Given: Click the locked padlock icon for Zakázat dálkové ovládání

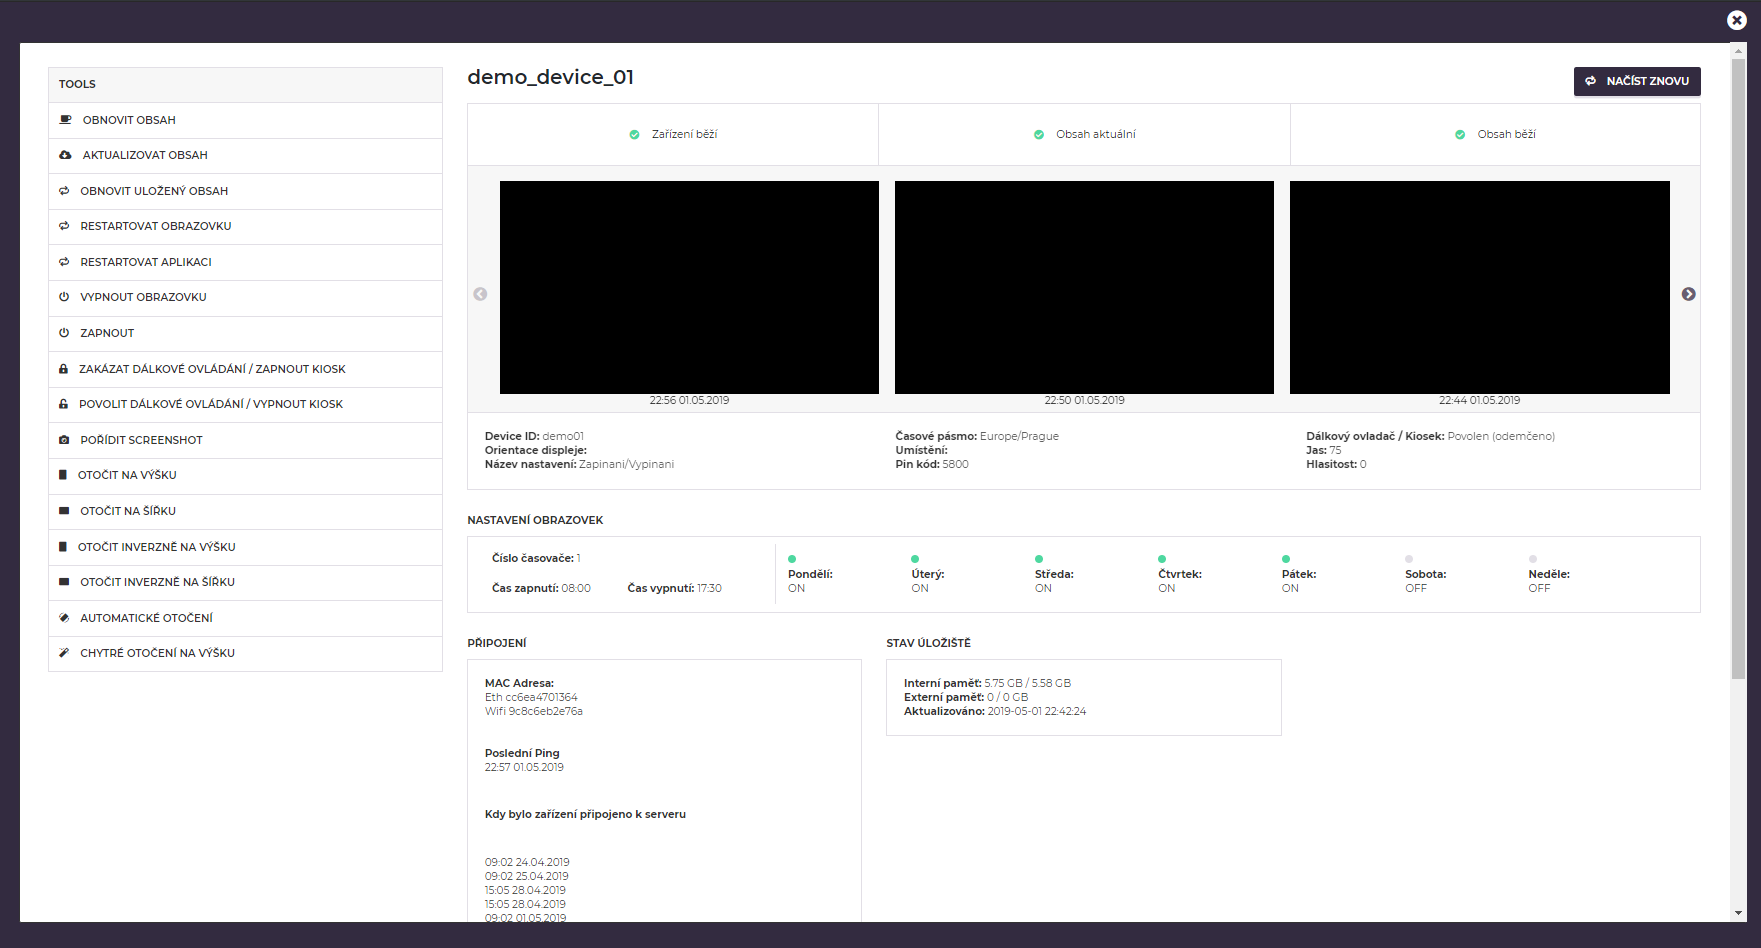Looking at the screenshot, I should click(63, 369).
